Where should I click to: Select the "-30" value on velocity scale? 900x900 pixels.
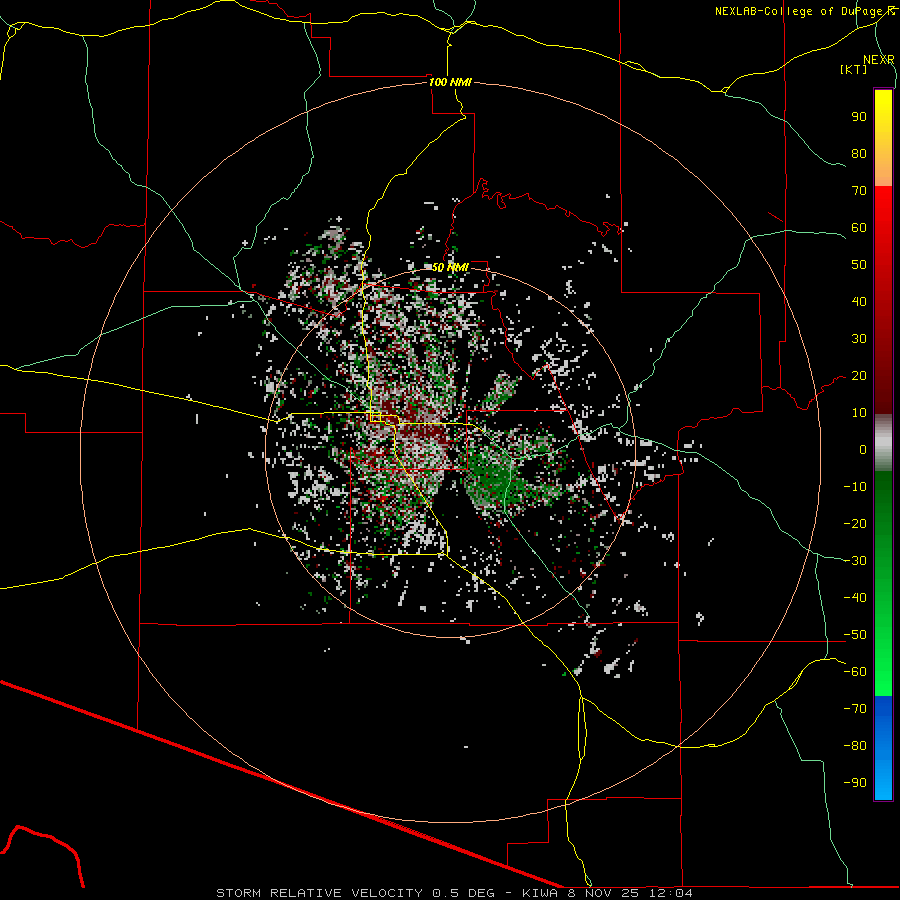(855, 561)
